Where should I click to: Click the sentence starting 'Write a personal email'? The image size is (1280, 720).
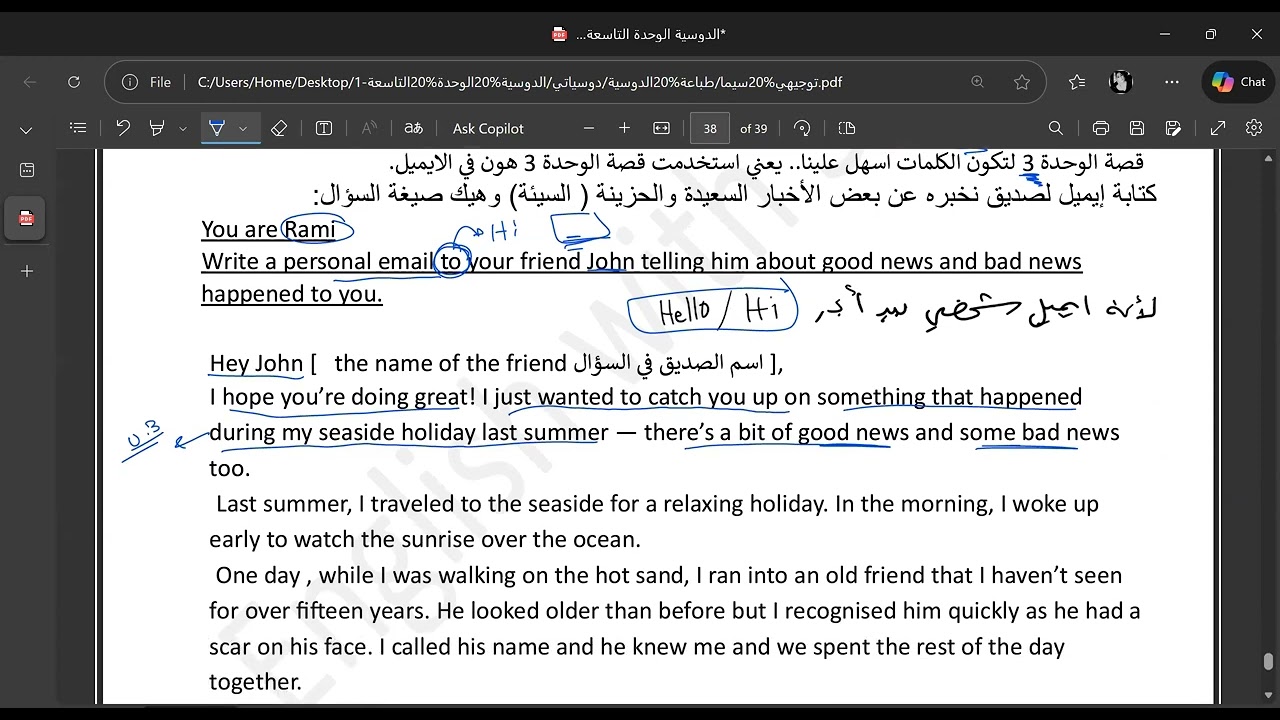(x=641, y=261)
